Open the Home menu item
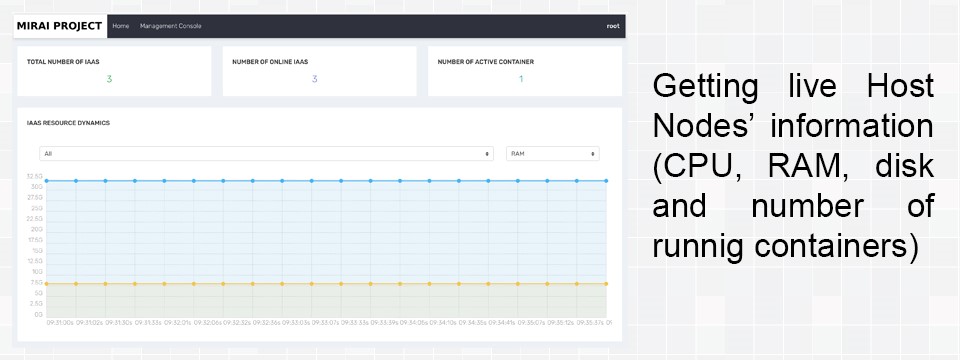 coord(121,26)
